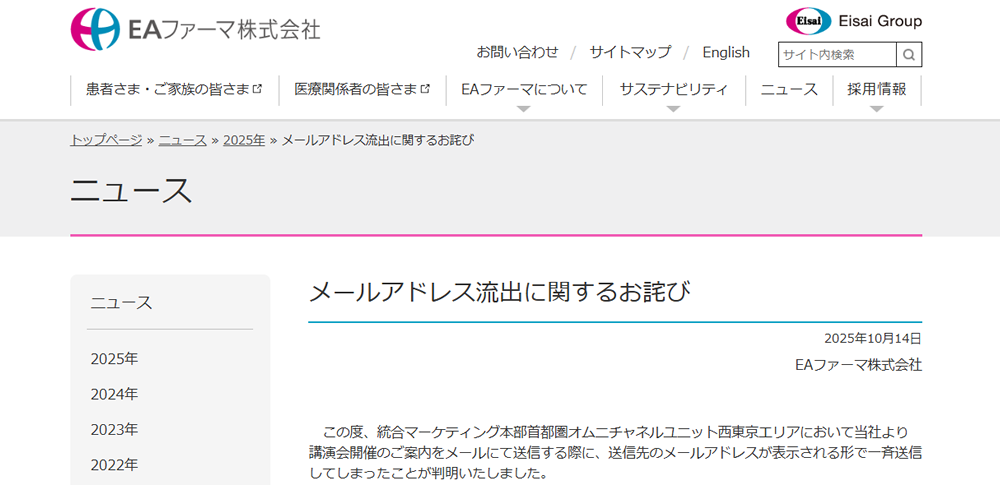Viewport: 1000px width, 485px height.
Task: Select 2024年 in the news sidebar
Action: (x=114, y=394)
